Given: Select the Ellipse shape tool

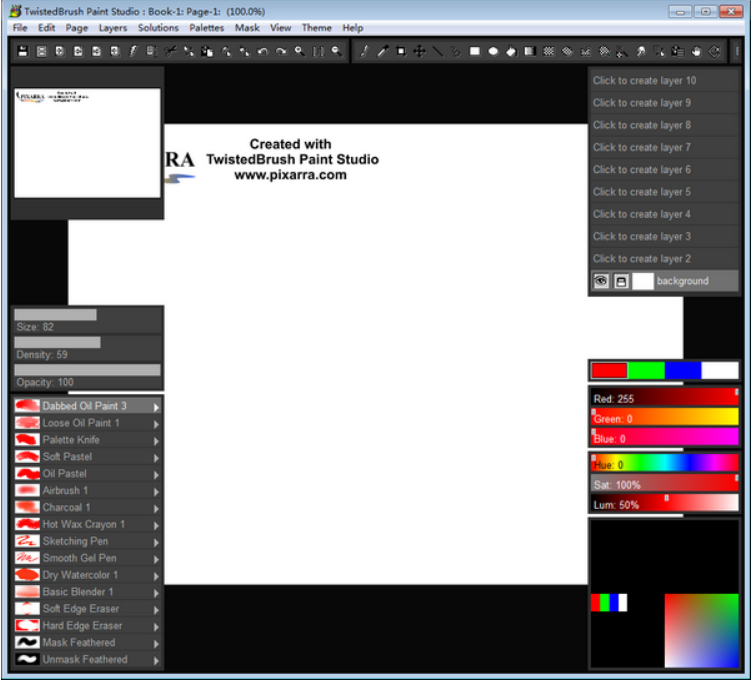Looking at the screenshot, I should pyautogui.click(x=493, y=51).
